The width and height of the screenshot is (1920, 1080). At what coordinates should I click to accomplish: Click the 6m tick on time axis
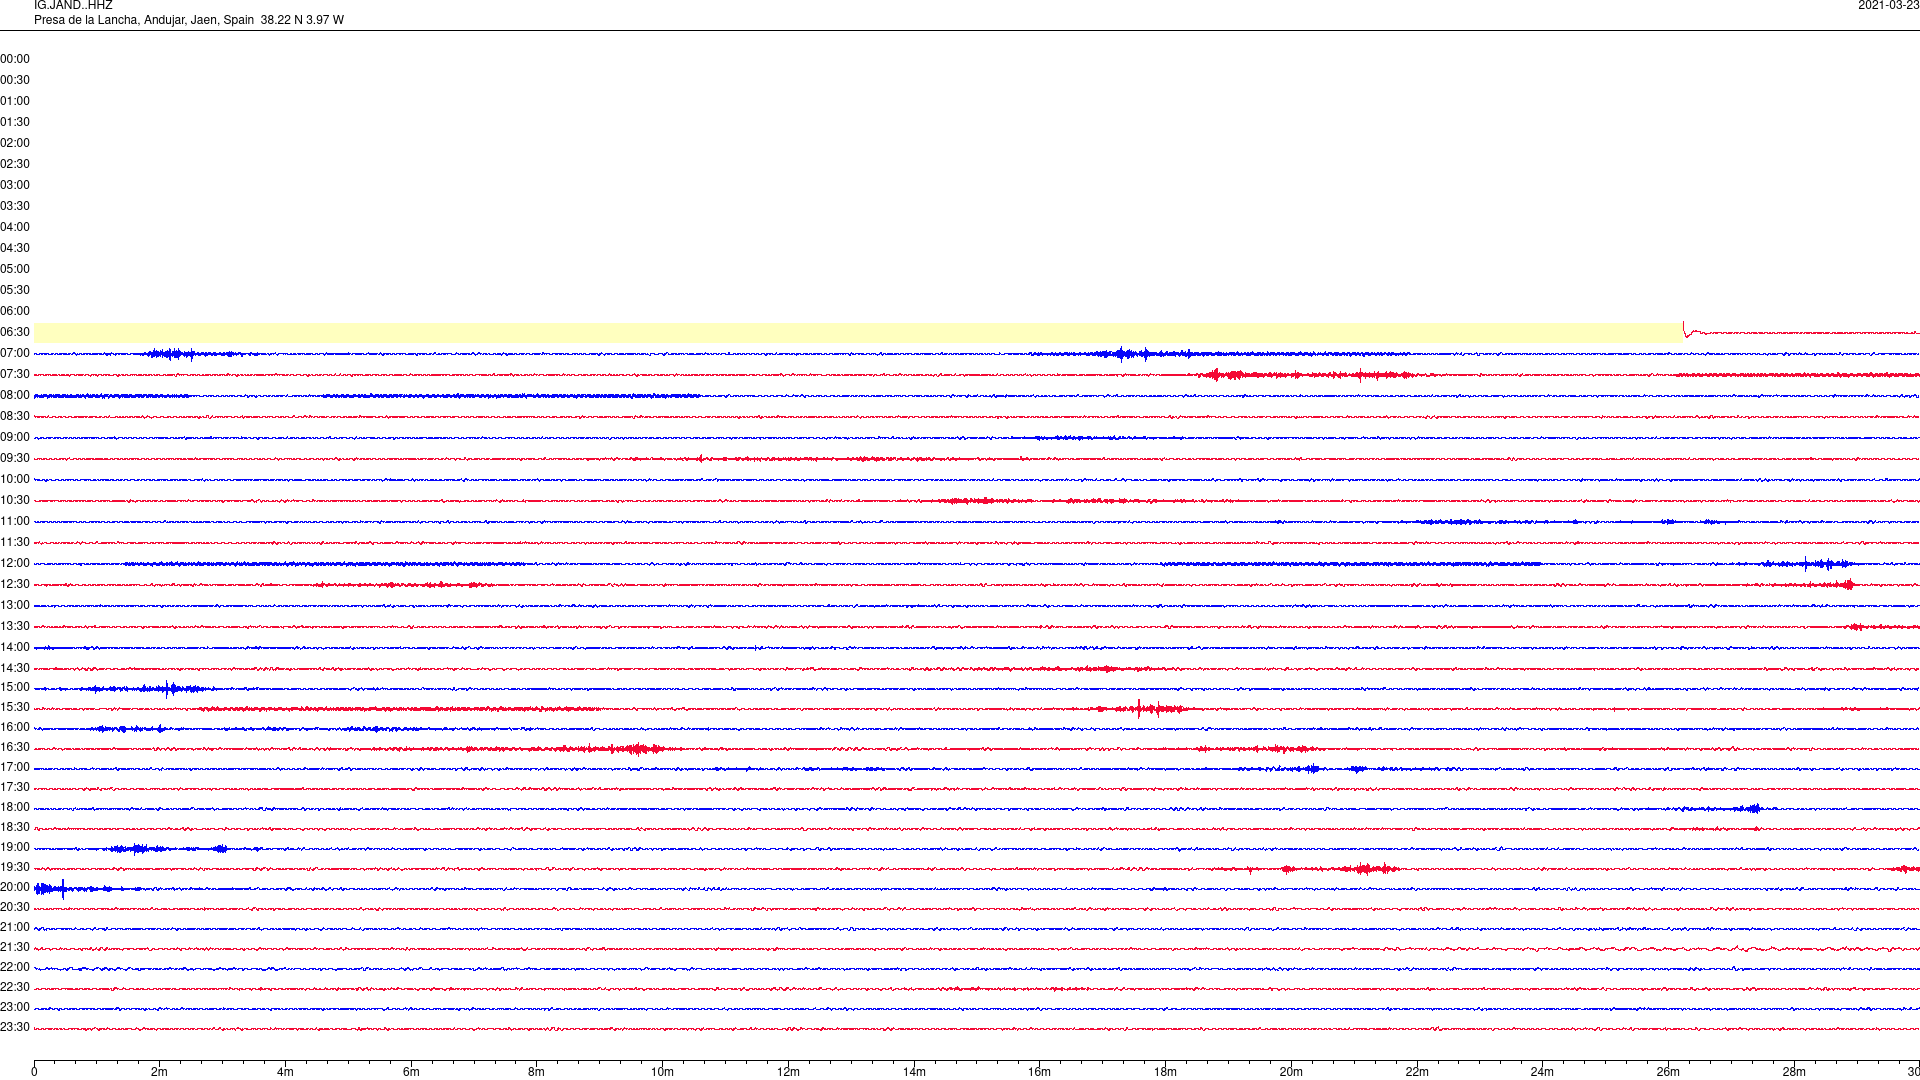pos(411,1072)
